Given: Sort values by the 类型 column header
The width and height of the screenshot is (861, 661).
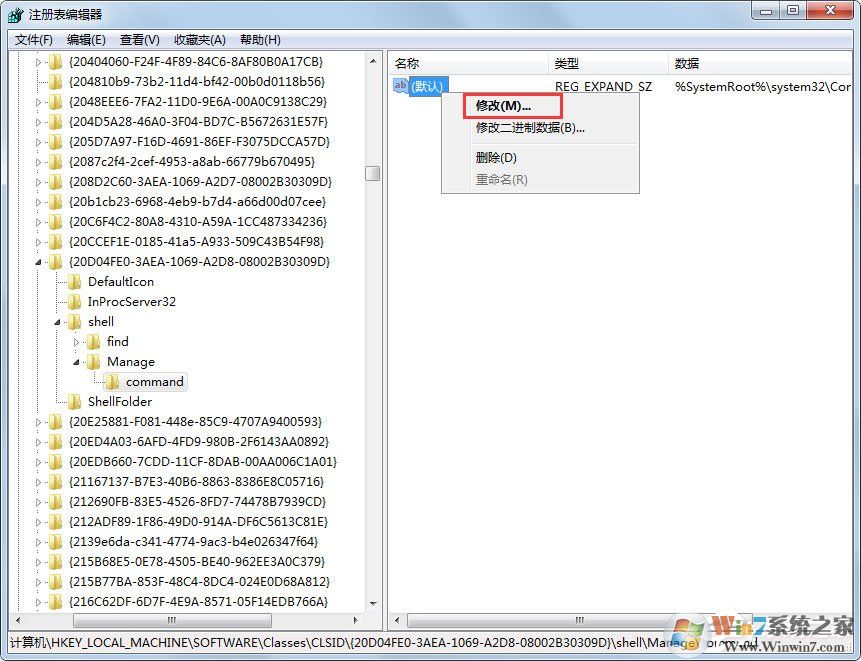Looking at the screenshot, I should tap(564, 62).
